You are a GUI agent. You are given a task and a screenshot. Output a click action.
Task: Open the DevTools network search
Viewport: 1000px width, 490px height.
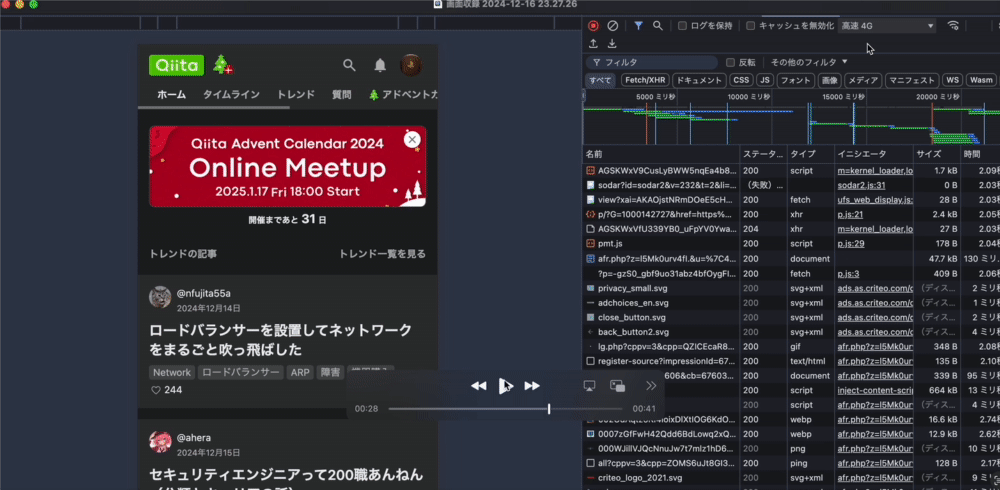658,26
